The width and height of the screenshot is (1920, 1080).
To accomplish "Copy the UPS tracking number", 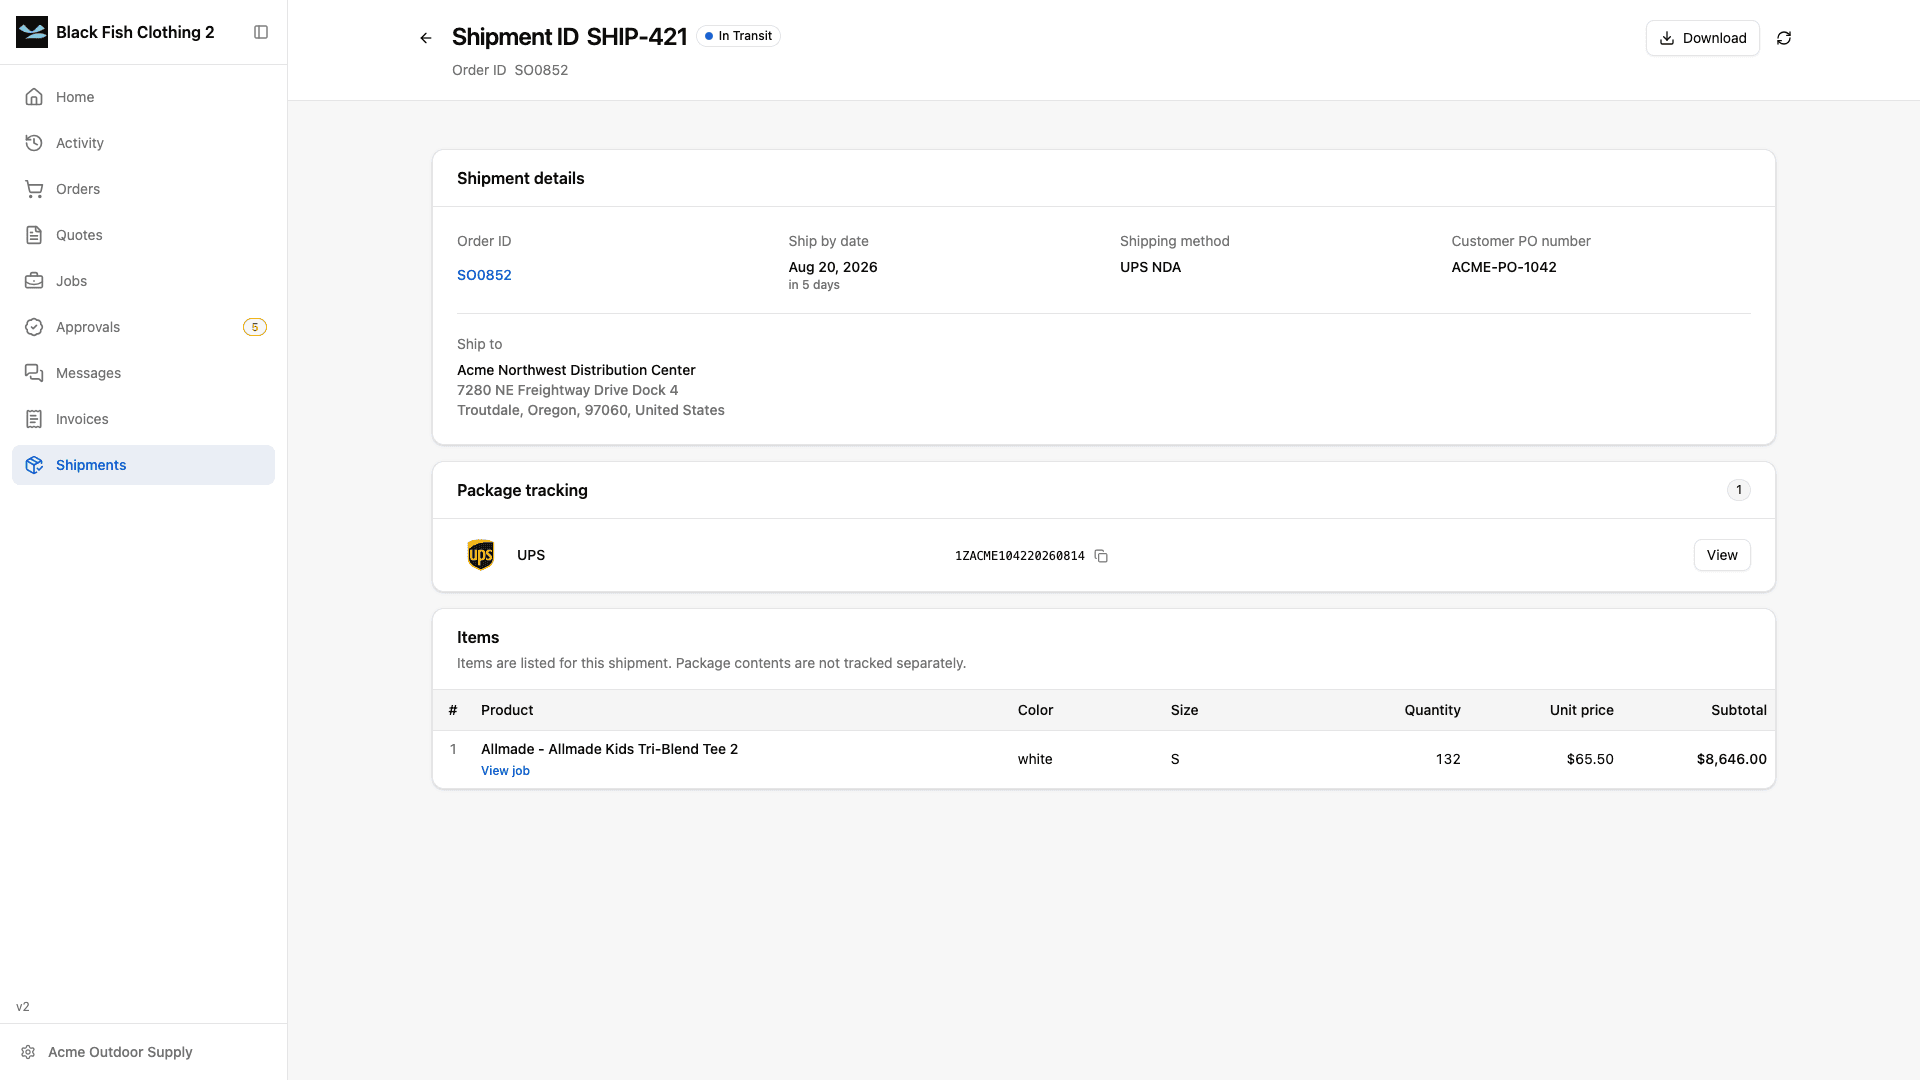I will pyautogui.click(x=1101, y=556).
